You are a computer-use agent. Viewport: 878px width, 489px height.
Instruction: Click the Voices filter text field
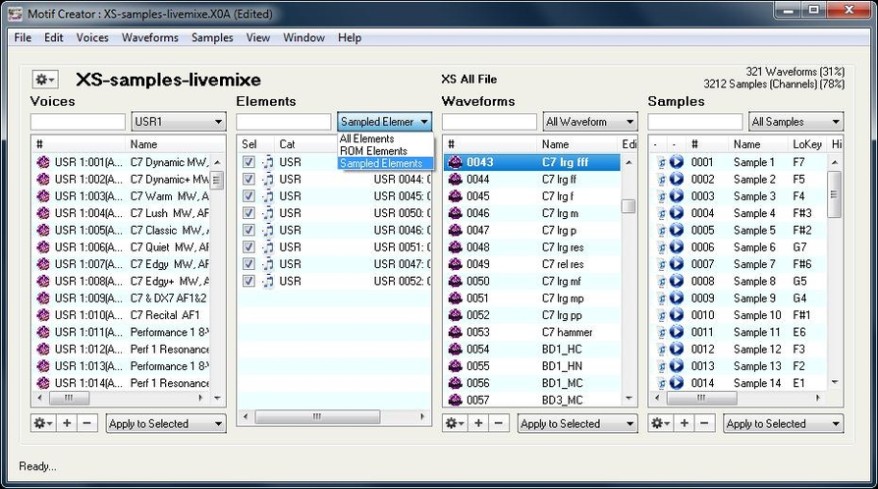78,122
